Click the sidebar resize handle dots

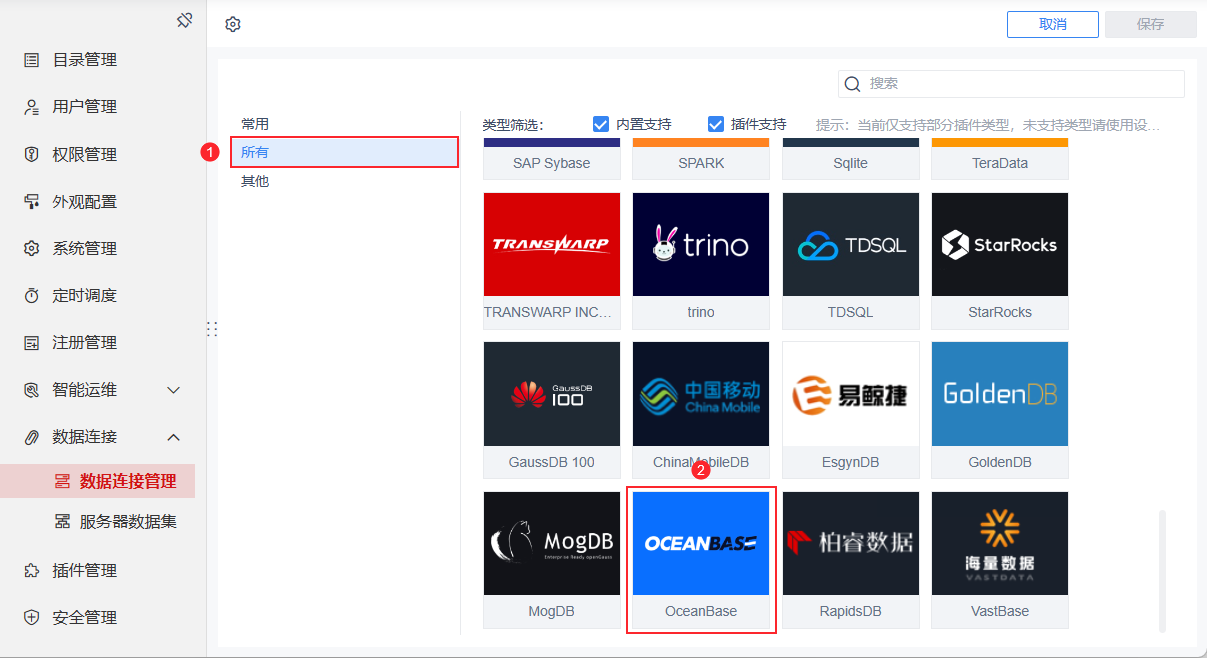point(211,329)
